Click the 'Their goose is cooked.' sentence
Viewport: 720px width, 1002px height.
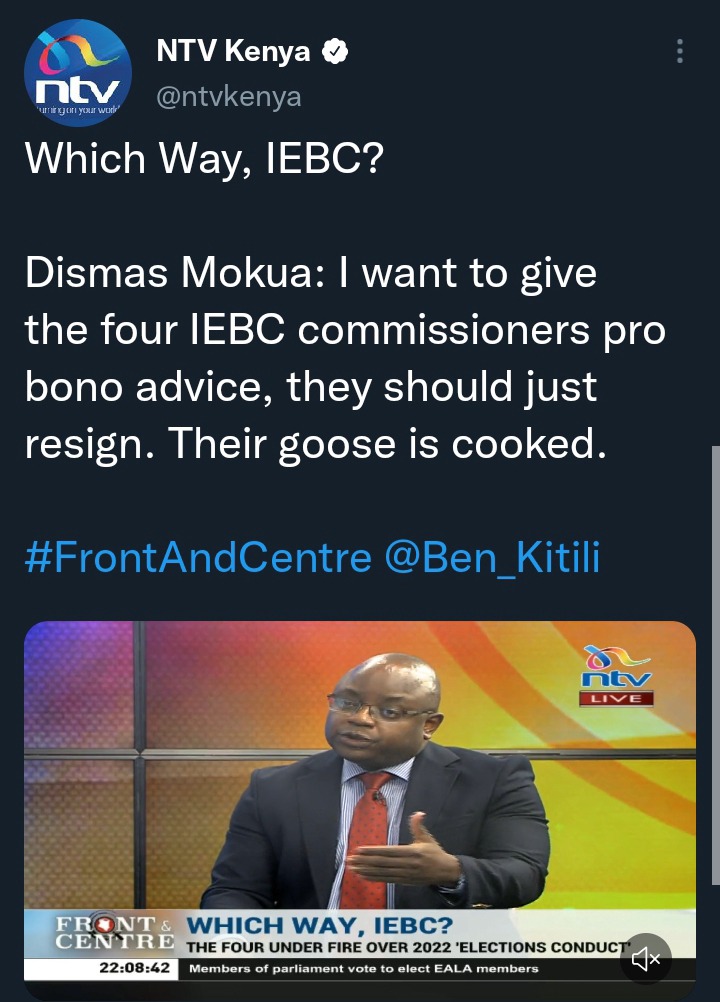(387, 443)
